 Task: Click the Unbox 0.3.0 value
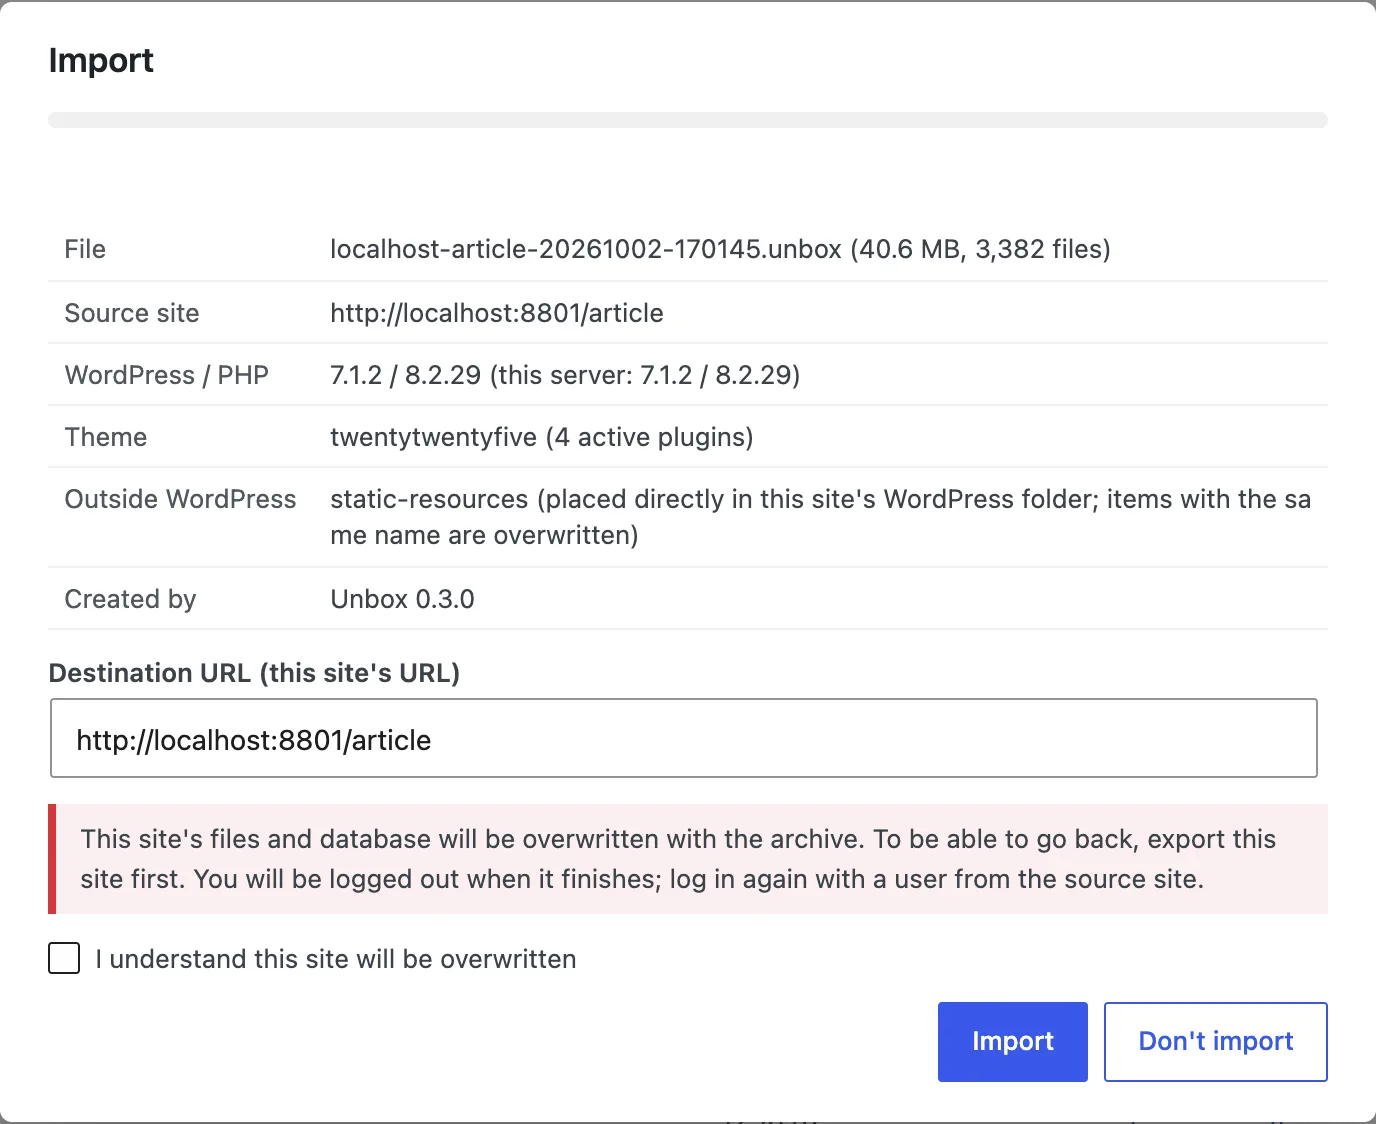(402, 599)
